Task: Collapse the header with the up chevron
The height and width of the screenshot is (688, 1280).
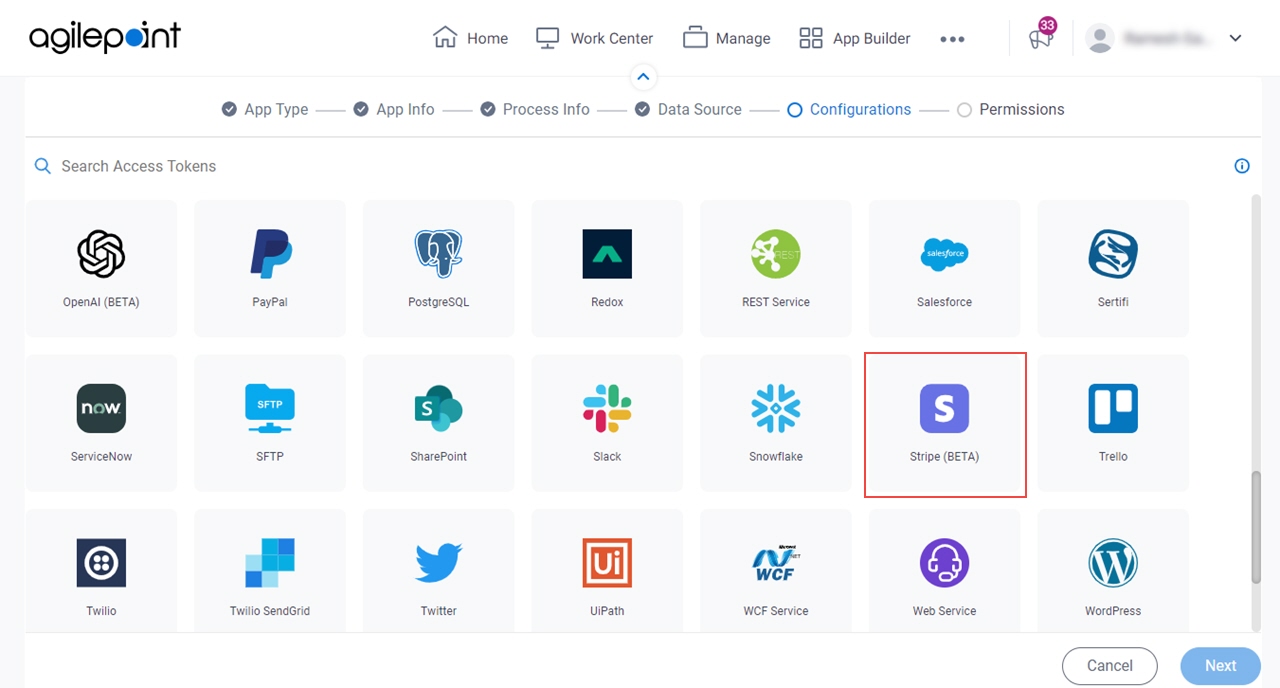Action: [643, 77]
